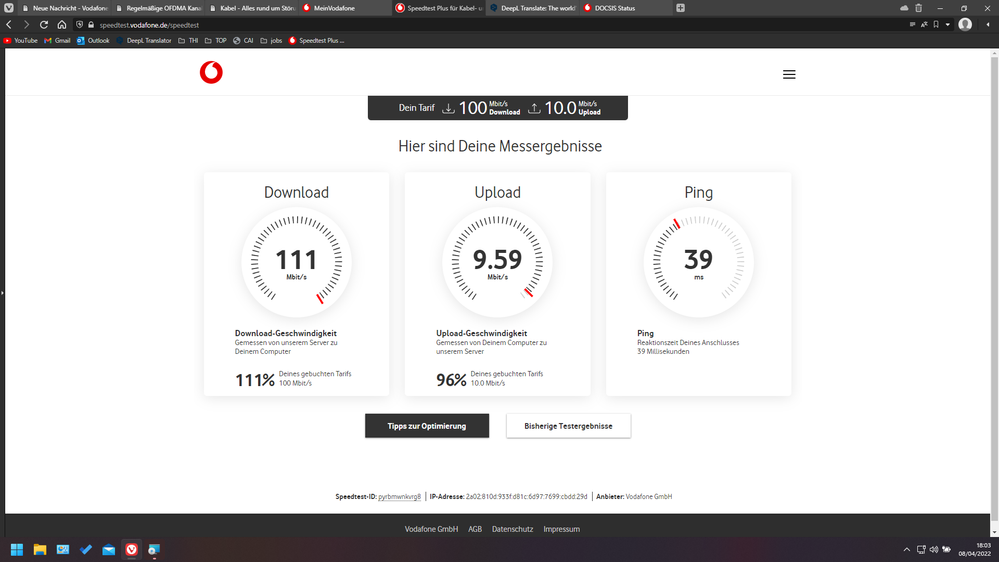Expand the jobs bookmarks folder
The width and height of the screenshot is (999, 562).
point(271,40)
